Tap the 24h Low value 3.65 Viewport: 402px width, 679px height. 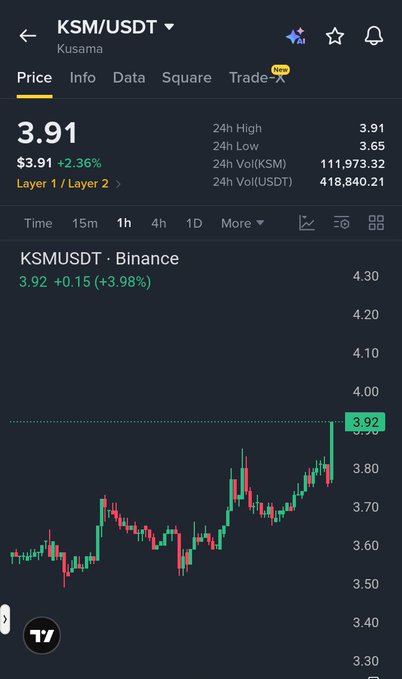(x=372, y=146)
